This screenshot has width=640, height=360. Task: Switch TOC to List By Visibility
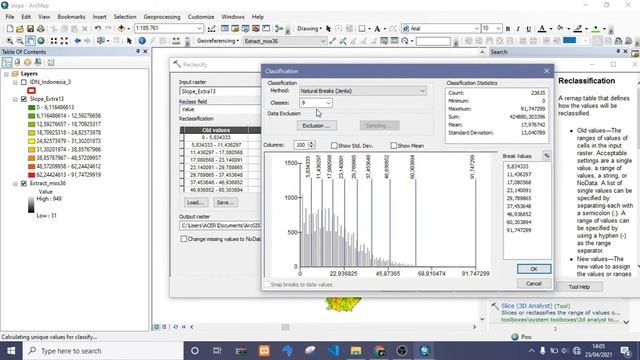(x=27, y=62)
